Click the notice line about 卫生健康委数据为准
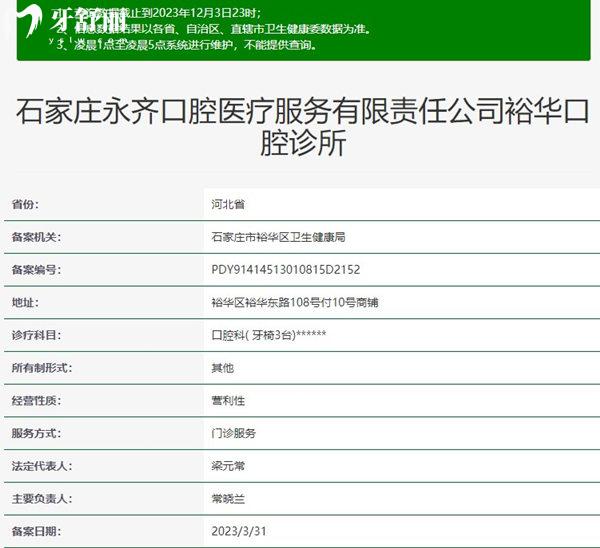 pos(214,29)
